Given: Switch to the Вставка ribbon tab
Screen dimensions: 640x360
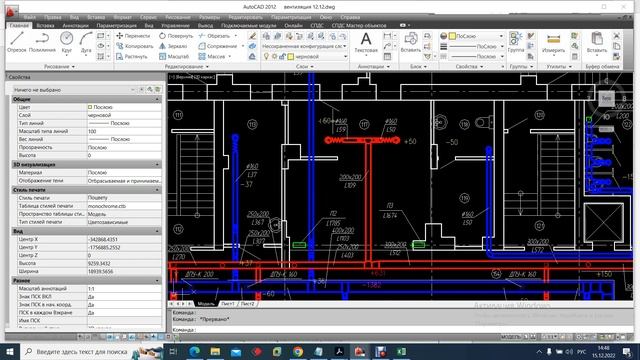Looking at the screenshot, I should [x=45, y=25].
